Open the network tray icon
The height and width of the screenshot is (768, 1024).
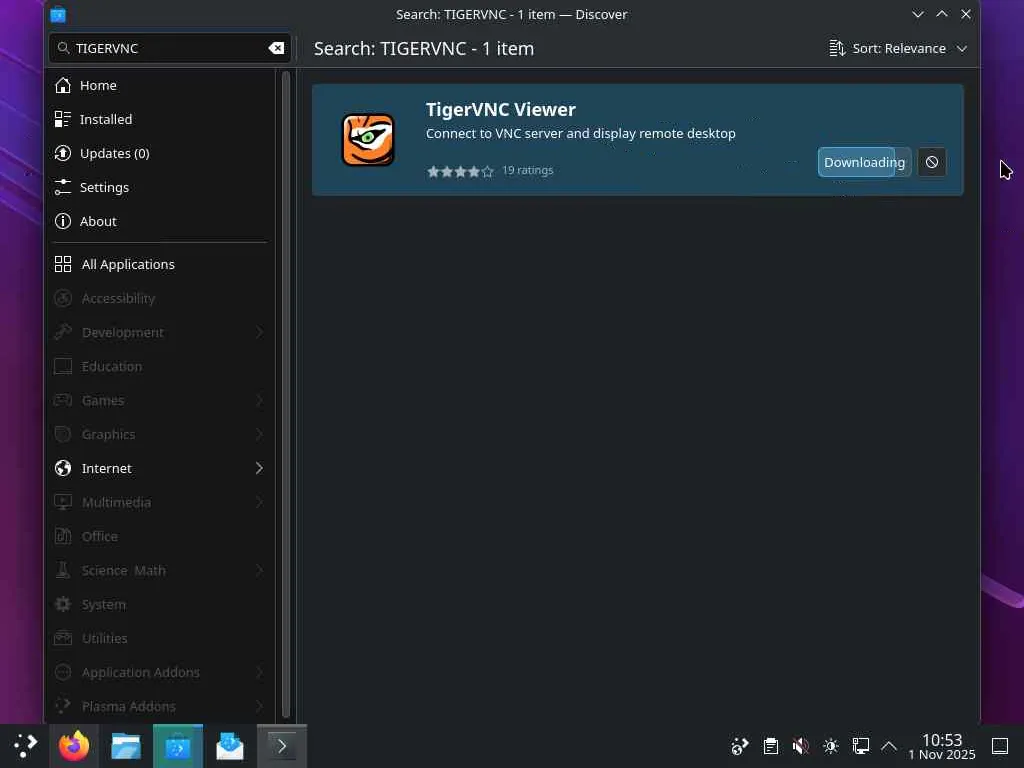861,746
